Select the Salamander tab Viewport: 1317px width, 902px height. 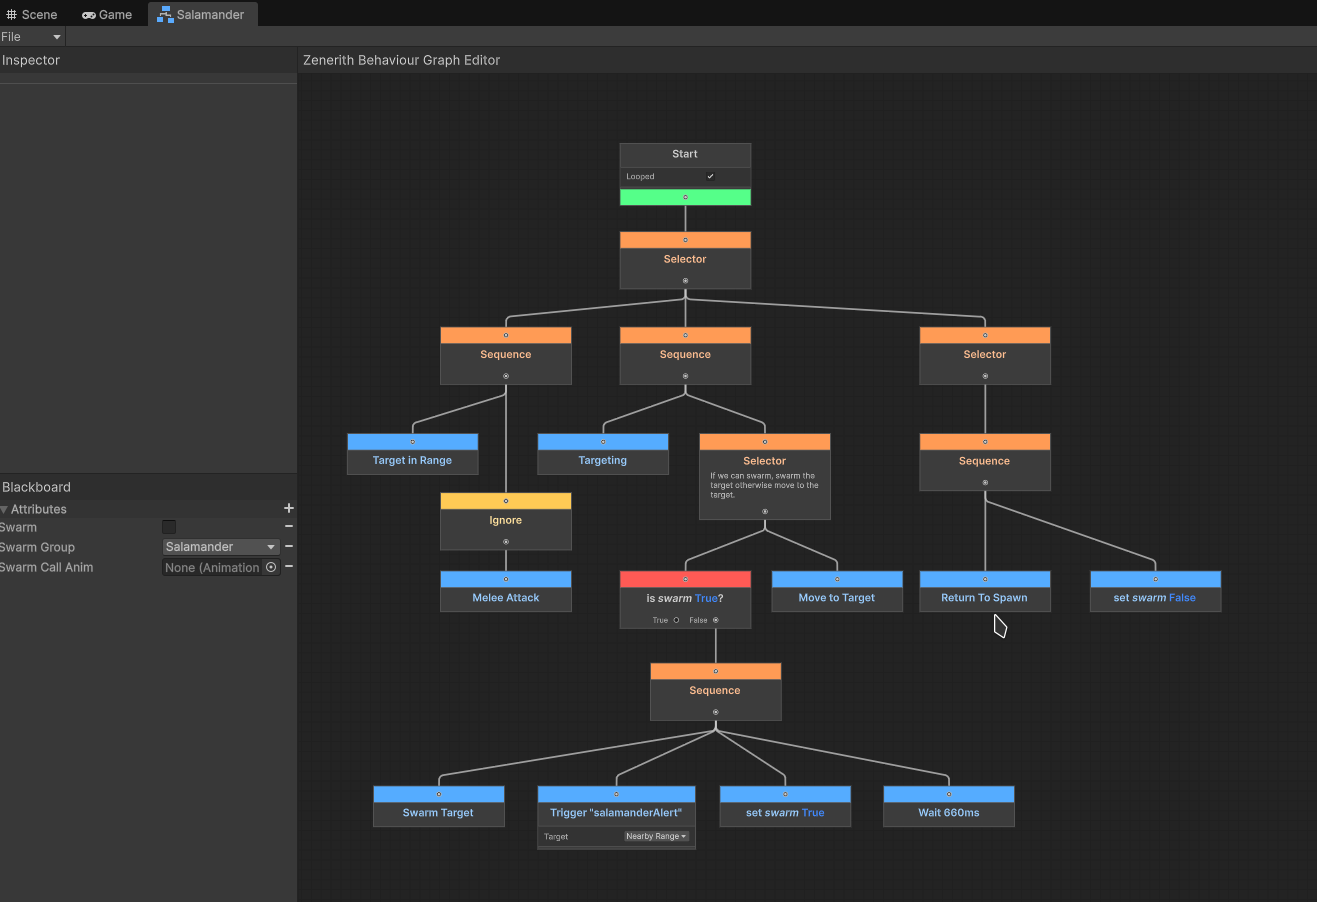203,15
